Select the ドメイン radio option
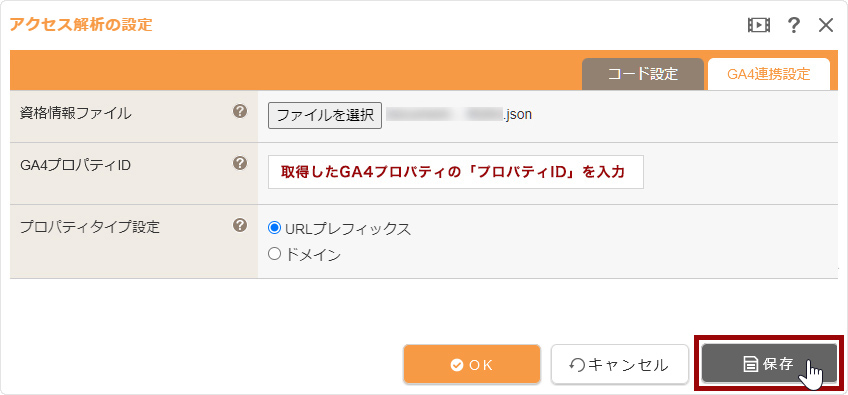 coord(274,253)
